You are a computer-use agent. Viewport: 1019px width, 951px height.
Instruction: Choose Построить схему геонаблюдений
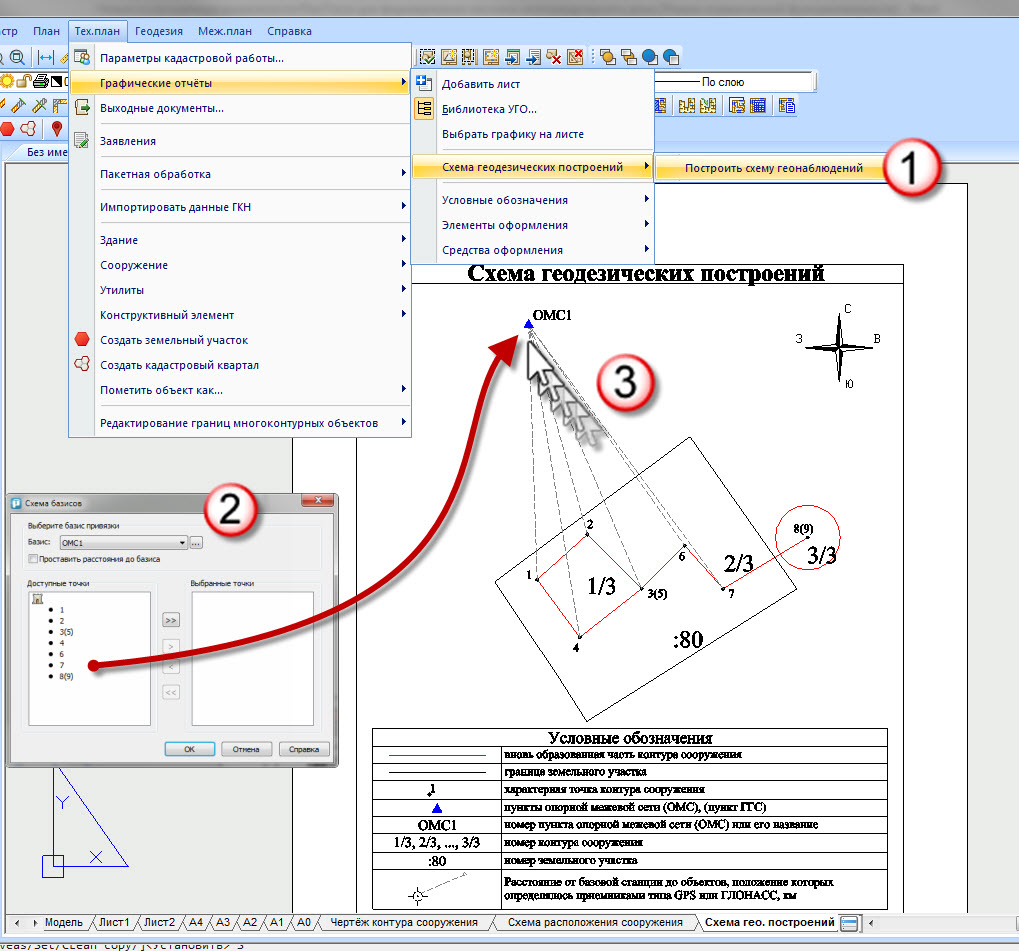[773, 168]
